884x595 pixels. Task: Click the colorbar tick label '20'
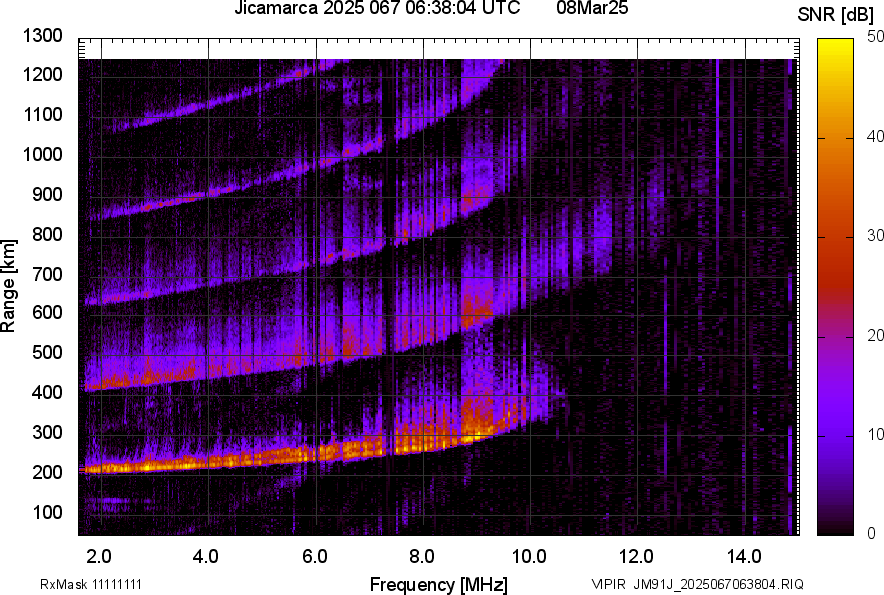tap(876, 336)
